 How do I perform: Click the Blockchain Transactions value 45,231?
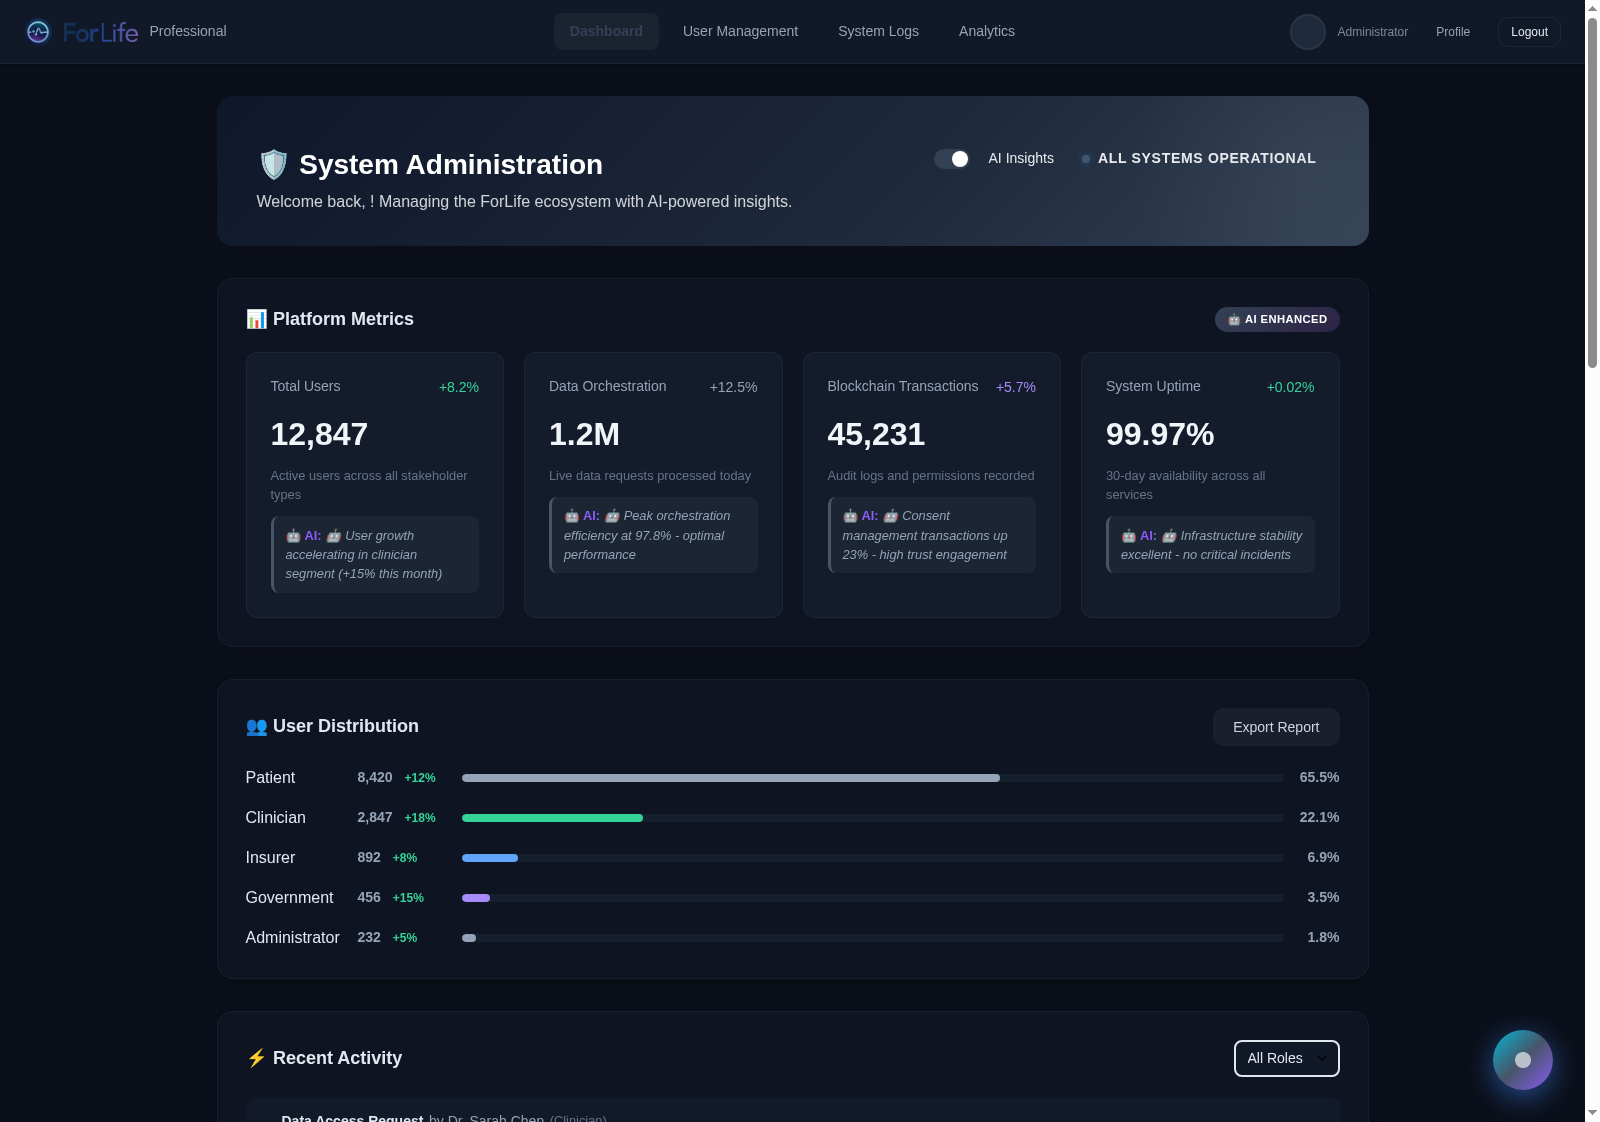click(876, 434)
